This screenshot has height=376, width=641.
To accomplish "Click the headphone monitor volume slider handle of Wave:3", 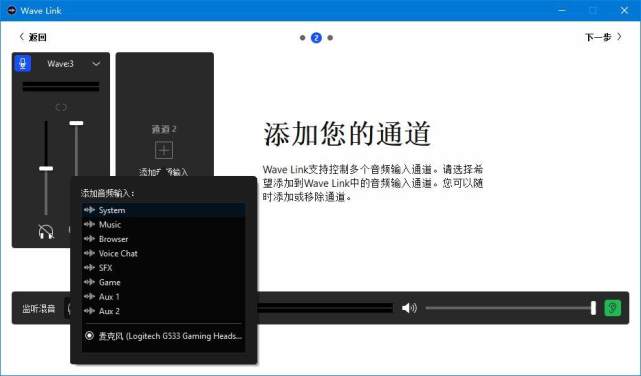I will click(46, 168).
